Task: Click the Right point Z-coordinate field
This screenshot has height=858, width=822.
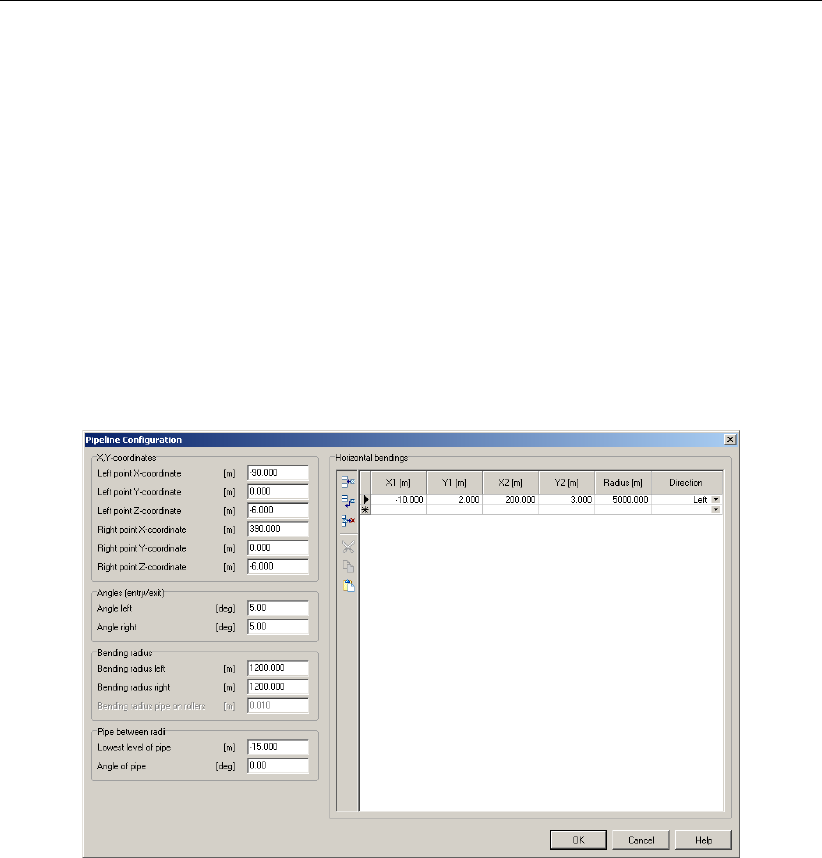Action: 278,566
